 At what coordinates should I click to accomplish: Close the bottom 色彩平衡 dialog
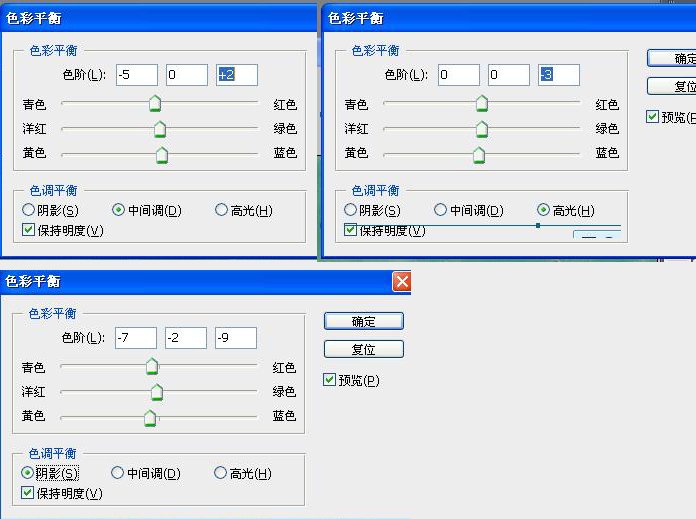tap(402, 281)
